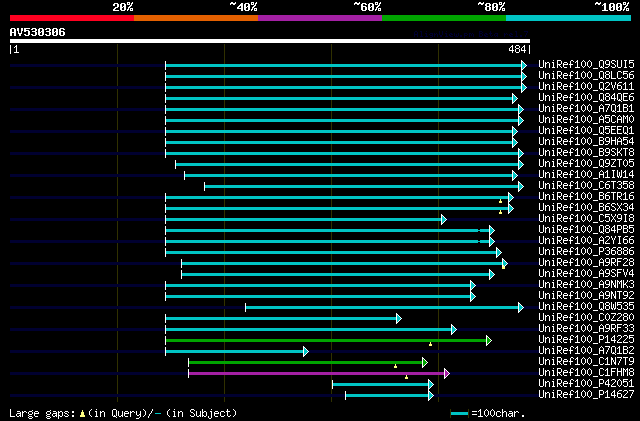Select the UniRef100_P36886 label
The image size is (640, 421).
point(586,252)
